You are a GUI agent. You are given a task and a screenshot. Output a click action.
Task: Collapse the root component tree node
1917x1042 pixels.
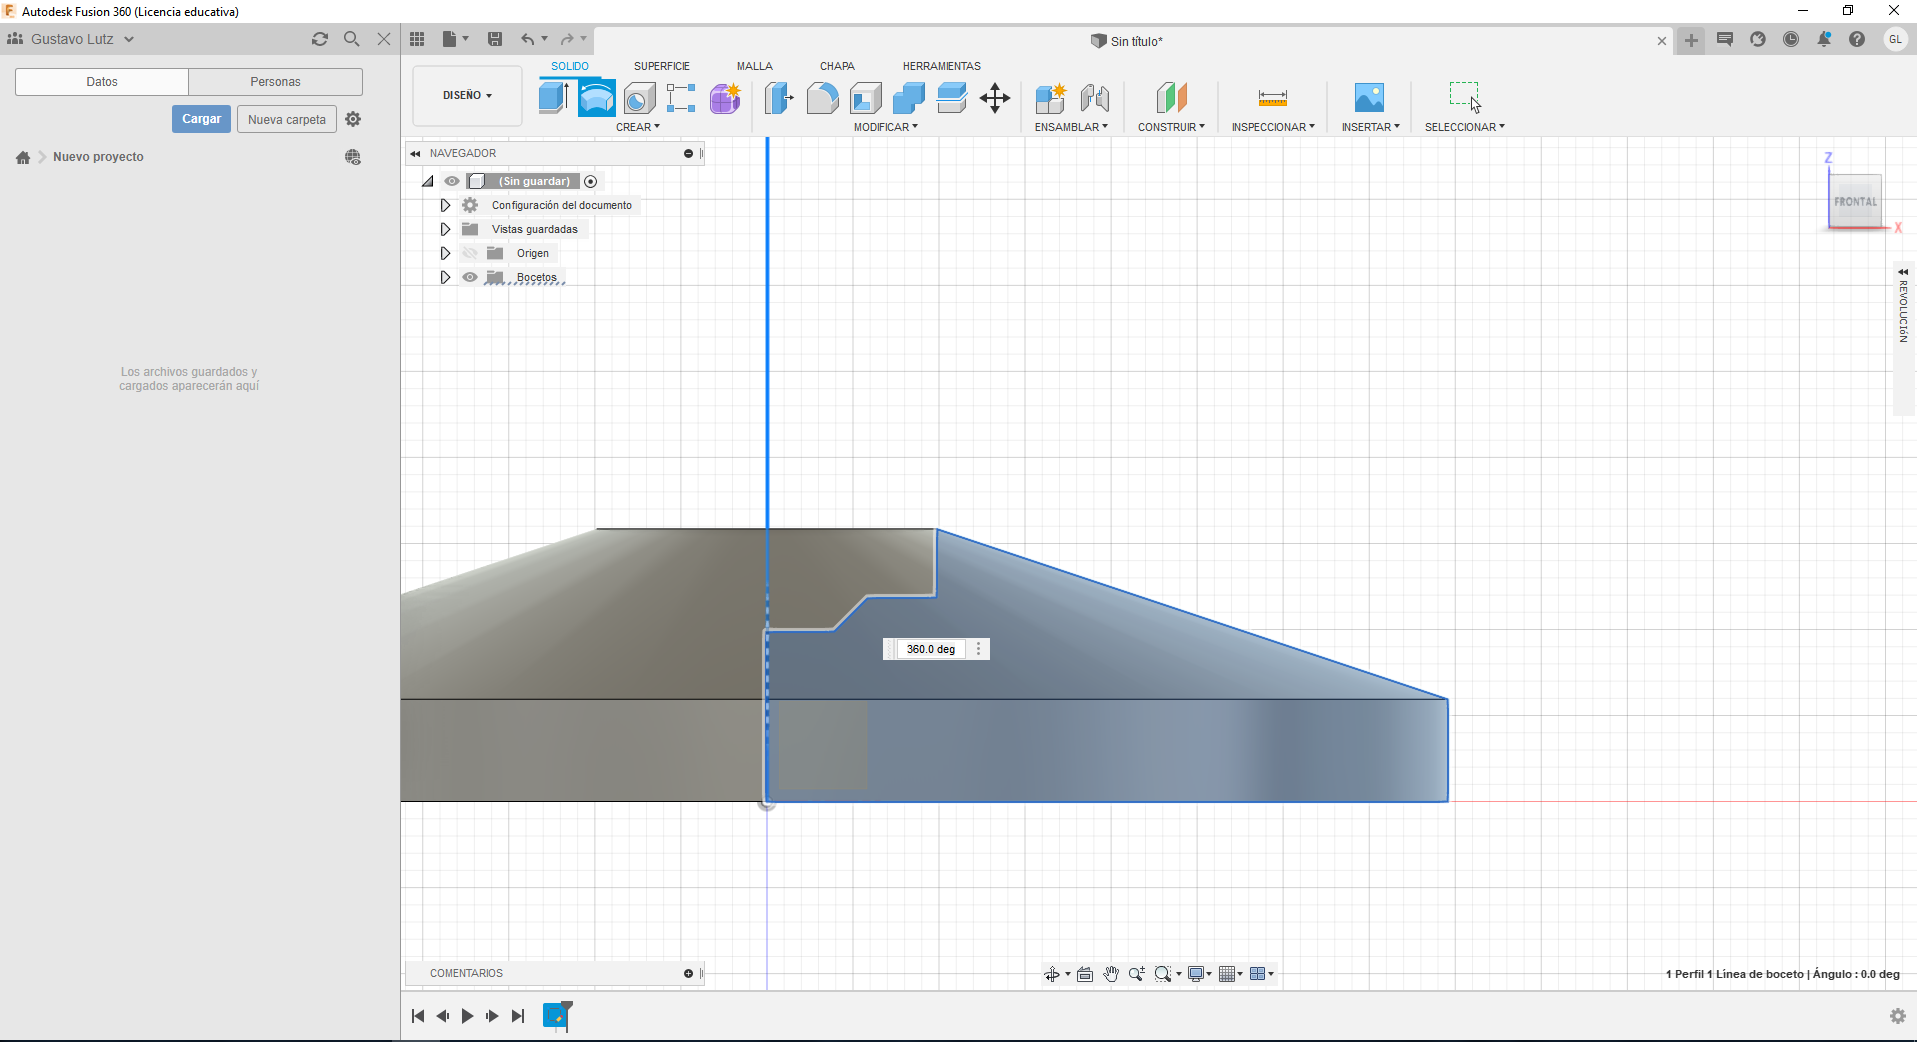tap(428, 181)
